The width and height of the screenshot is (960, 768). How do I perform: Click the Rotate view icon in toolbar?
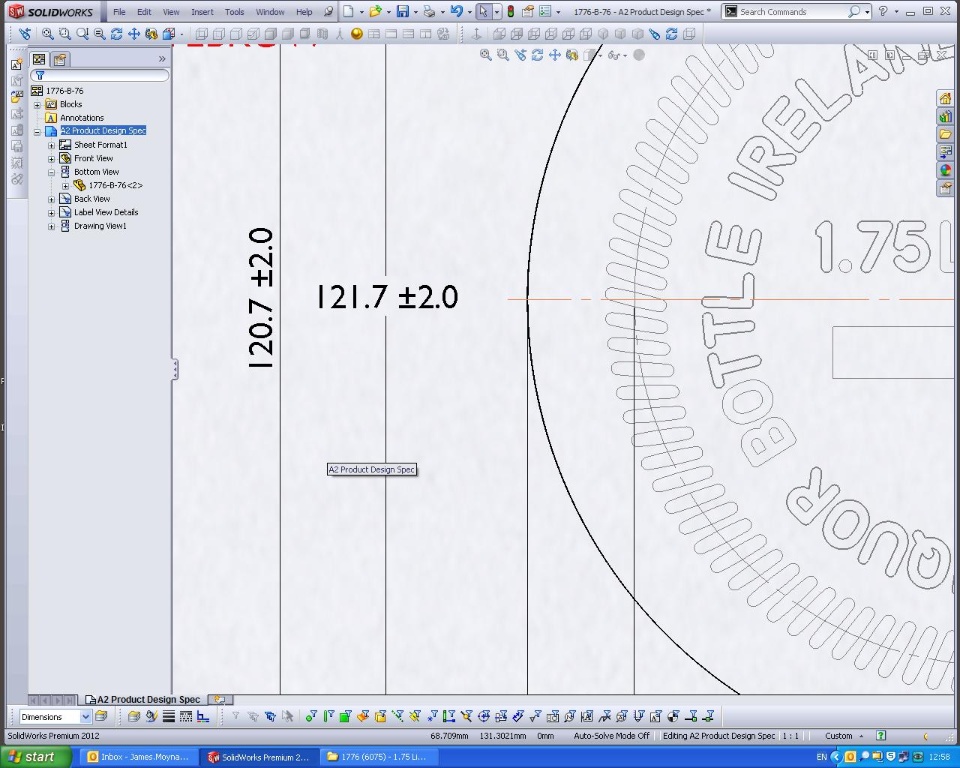(116, 34)
